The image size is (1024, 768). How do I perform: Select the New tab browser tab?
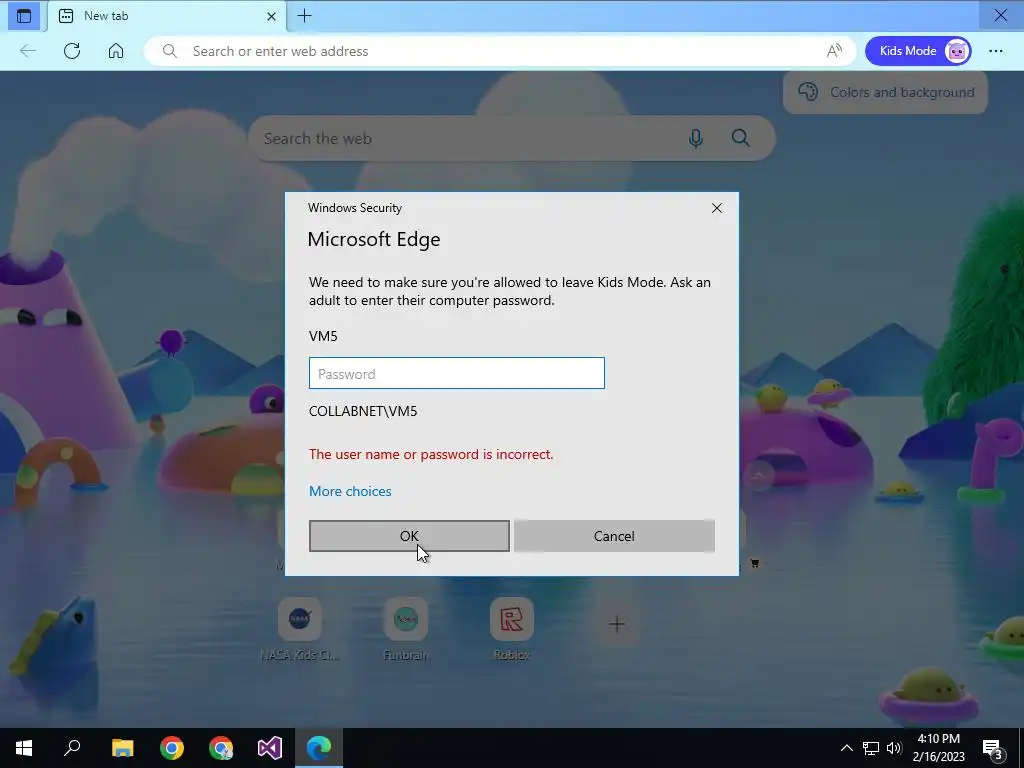point(167,16)
